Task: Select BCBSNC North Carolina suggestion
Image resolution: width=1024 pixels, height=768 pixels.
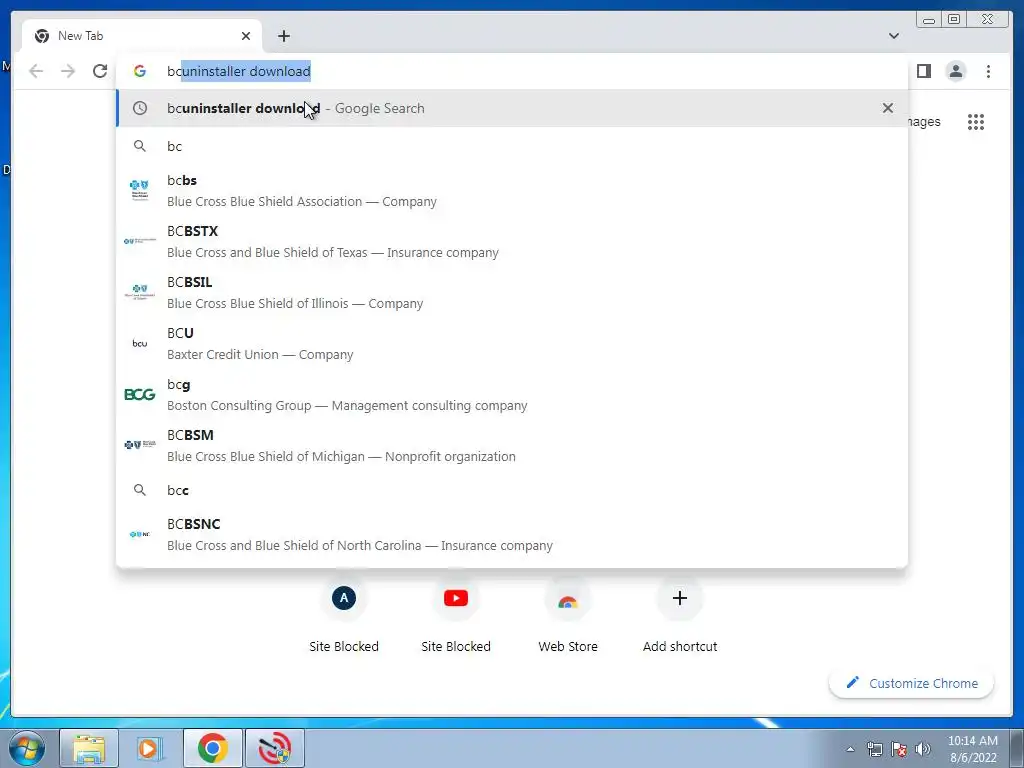Action: point(511,534)
